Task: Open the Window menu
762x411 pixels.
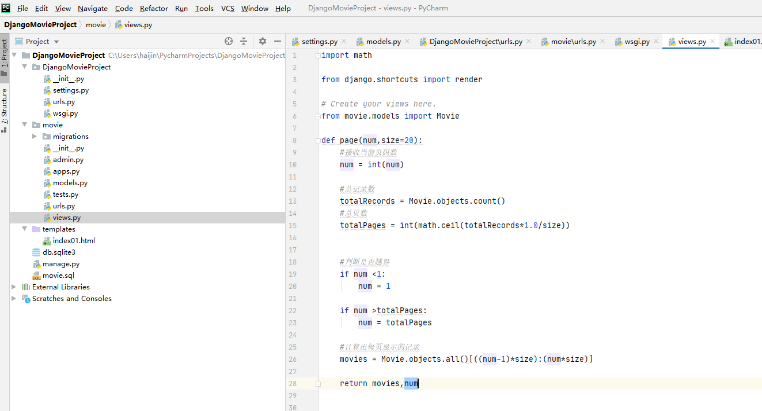Action: pos(255,8)
